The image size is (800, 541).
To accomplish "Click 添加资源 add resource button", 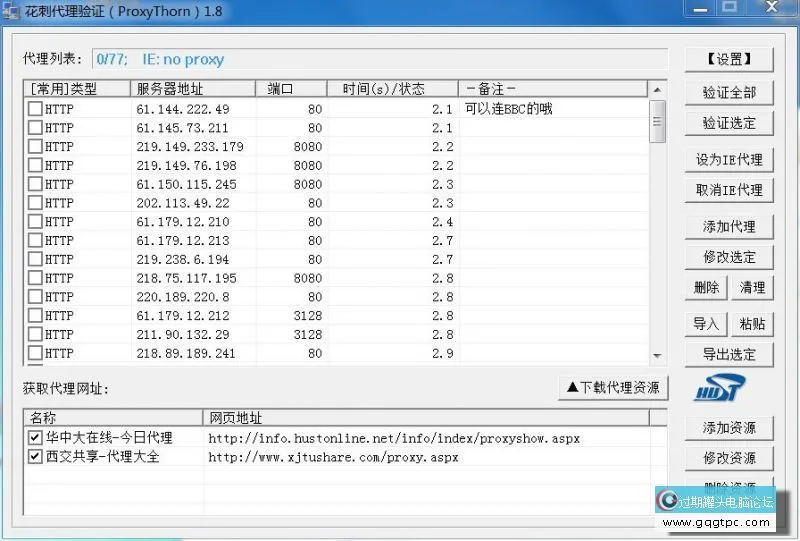I will [x=729, y=428].
